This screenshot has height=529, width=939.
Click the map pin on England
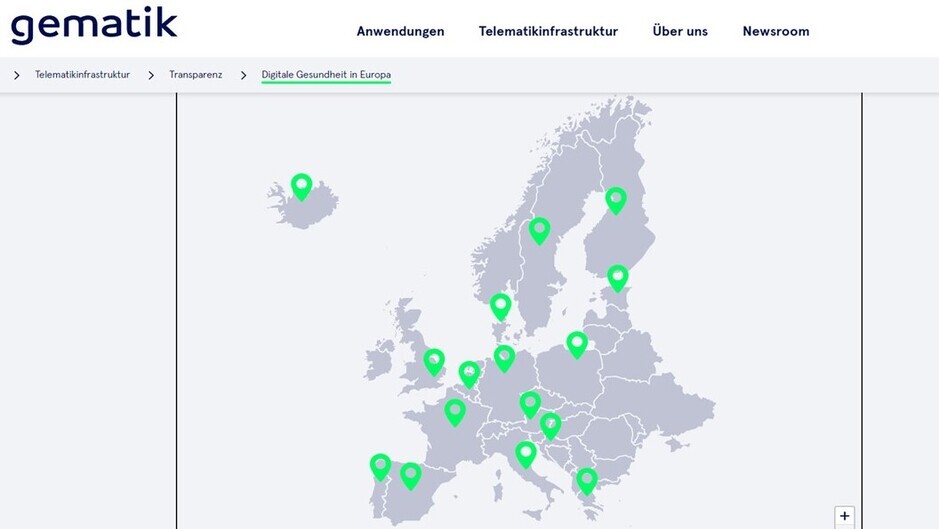(x=434, y=362)
